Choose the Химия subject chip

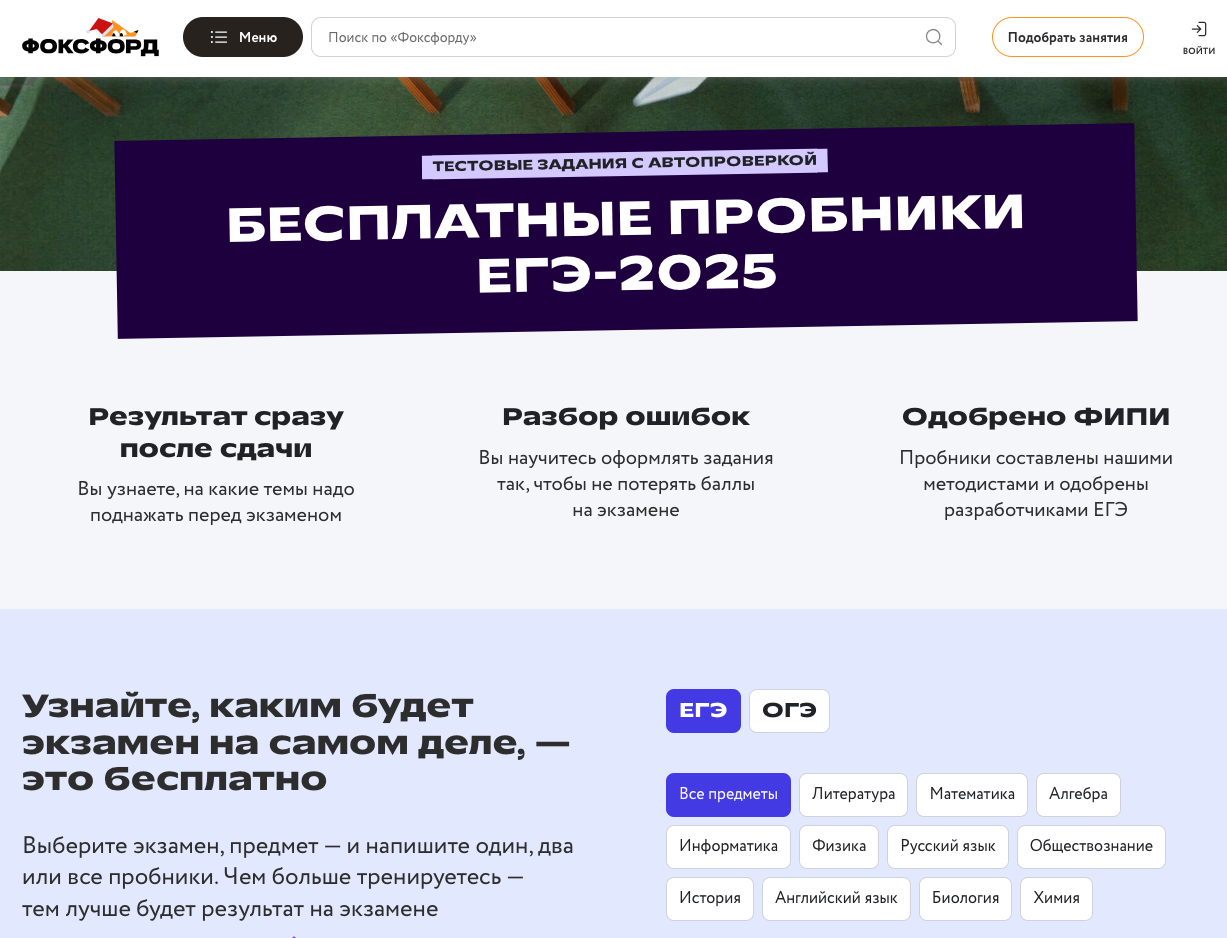tap(1056, 899)
